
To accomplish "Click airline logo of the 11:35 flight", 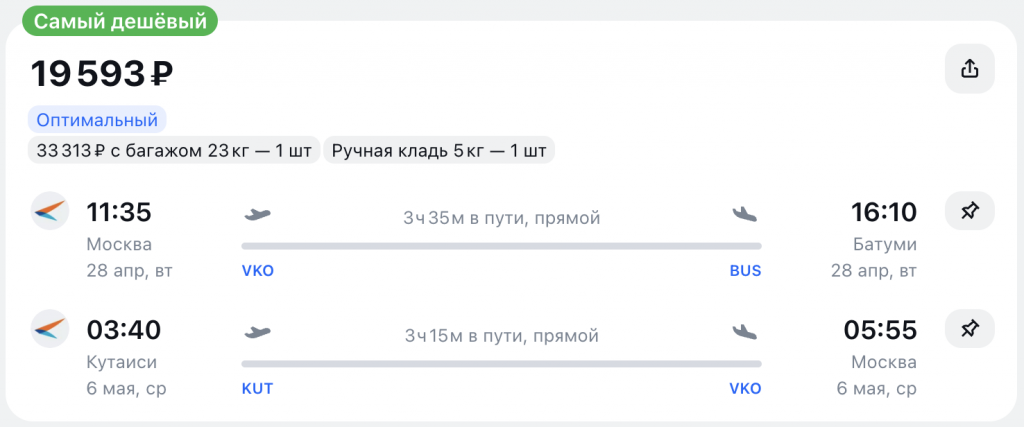I will click(x=50, y=212).
